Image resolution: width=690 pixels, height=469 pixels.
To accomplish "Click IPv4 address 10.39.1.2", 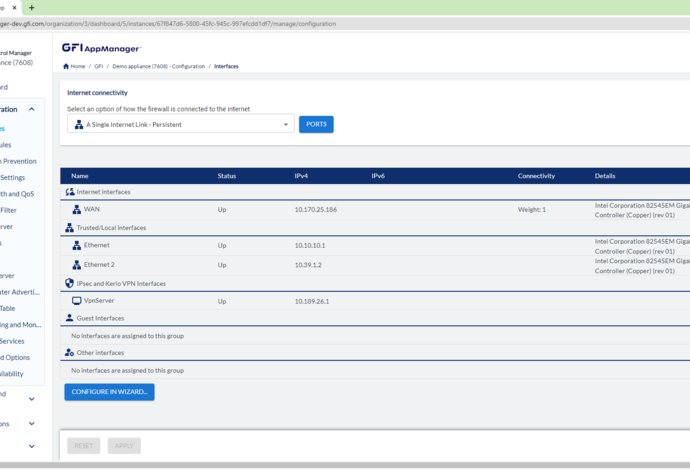I will [x=308, y=265].
